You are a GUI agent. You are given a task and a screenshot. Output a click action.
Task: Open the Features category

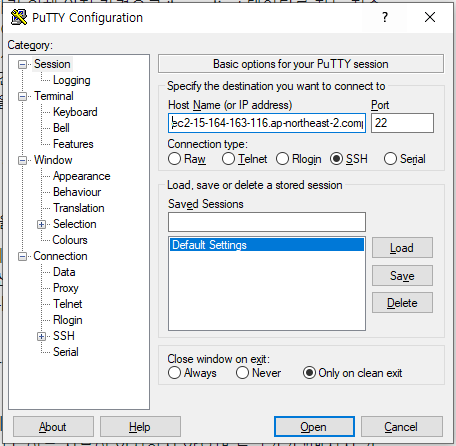[73, 144]
